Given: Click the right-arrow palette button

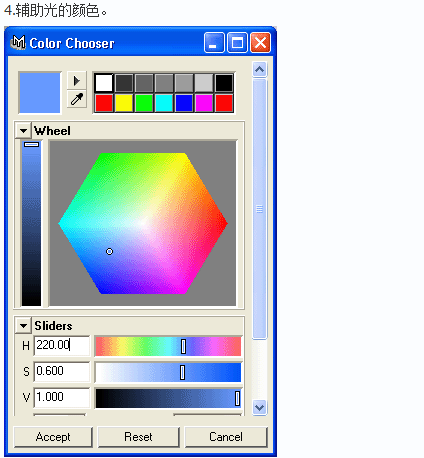Looking at the screenshot, I should pos(77,81).
